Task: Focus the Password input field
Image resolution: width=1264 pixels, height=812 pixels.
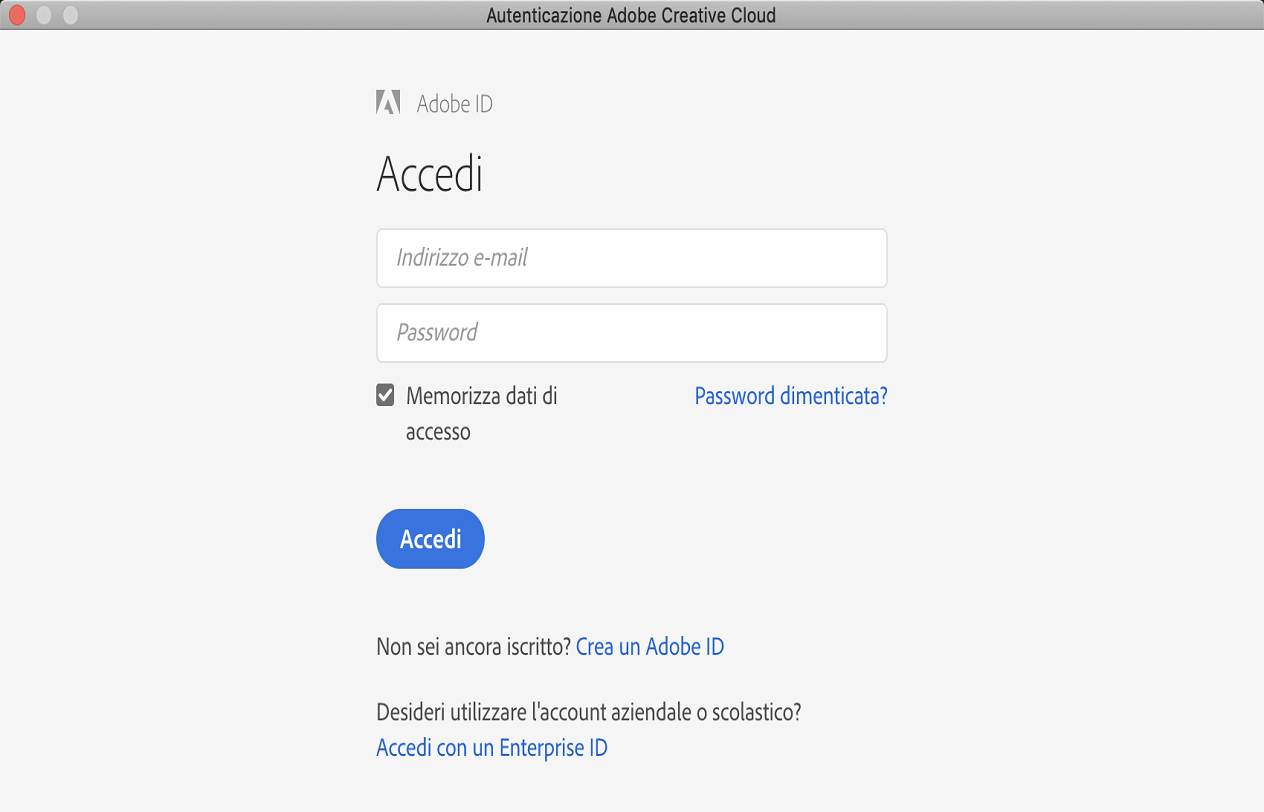Action: (x=631, y=333)
